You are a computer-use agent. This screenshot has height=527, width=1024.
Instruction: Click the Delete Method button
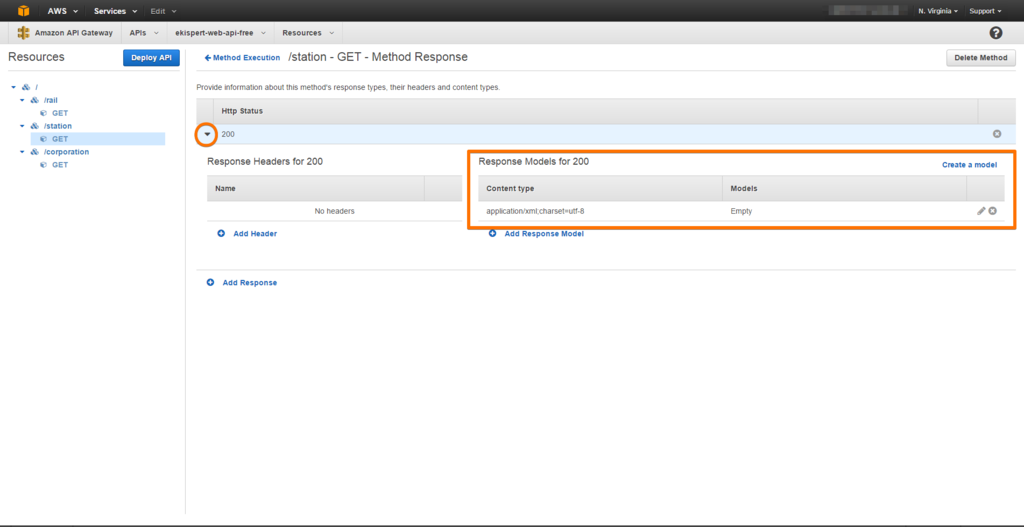click(x=980, y=57)
